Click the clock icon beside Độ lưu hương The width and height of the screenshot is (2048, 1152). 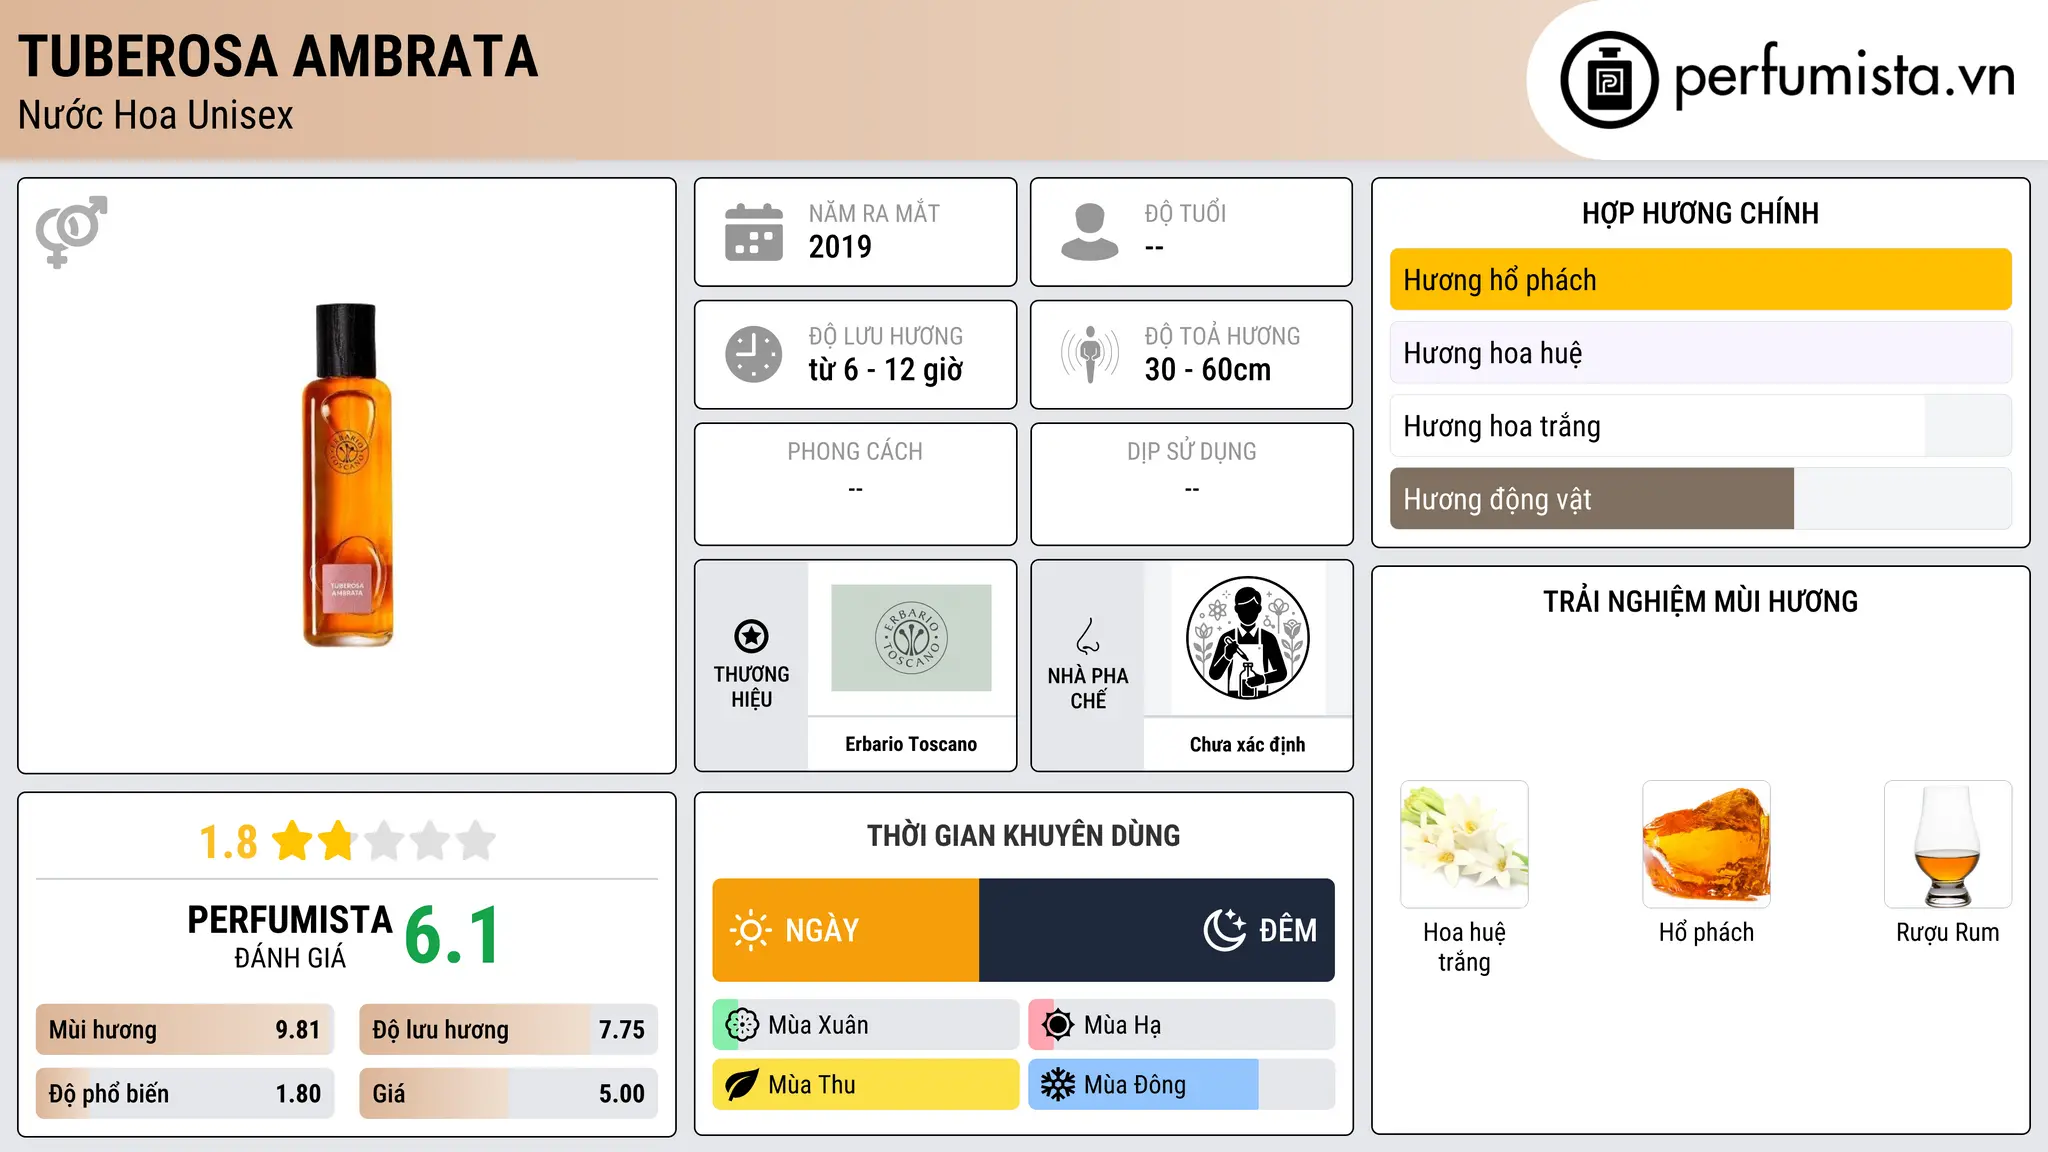tap(754, 354)
